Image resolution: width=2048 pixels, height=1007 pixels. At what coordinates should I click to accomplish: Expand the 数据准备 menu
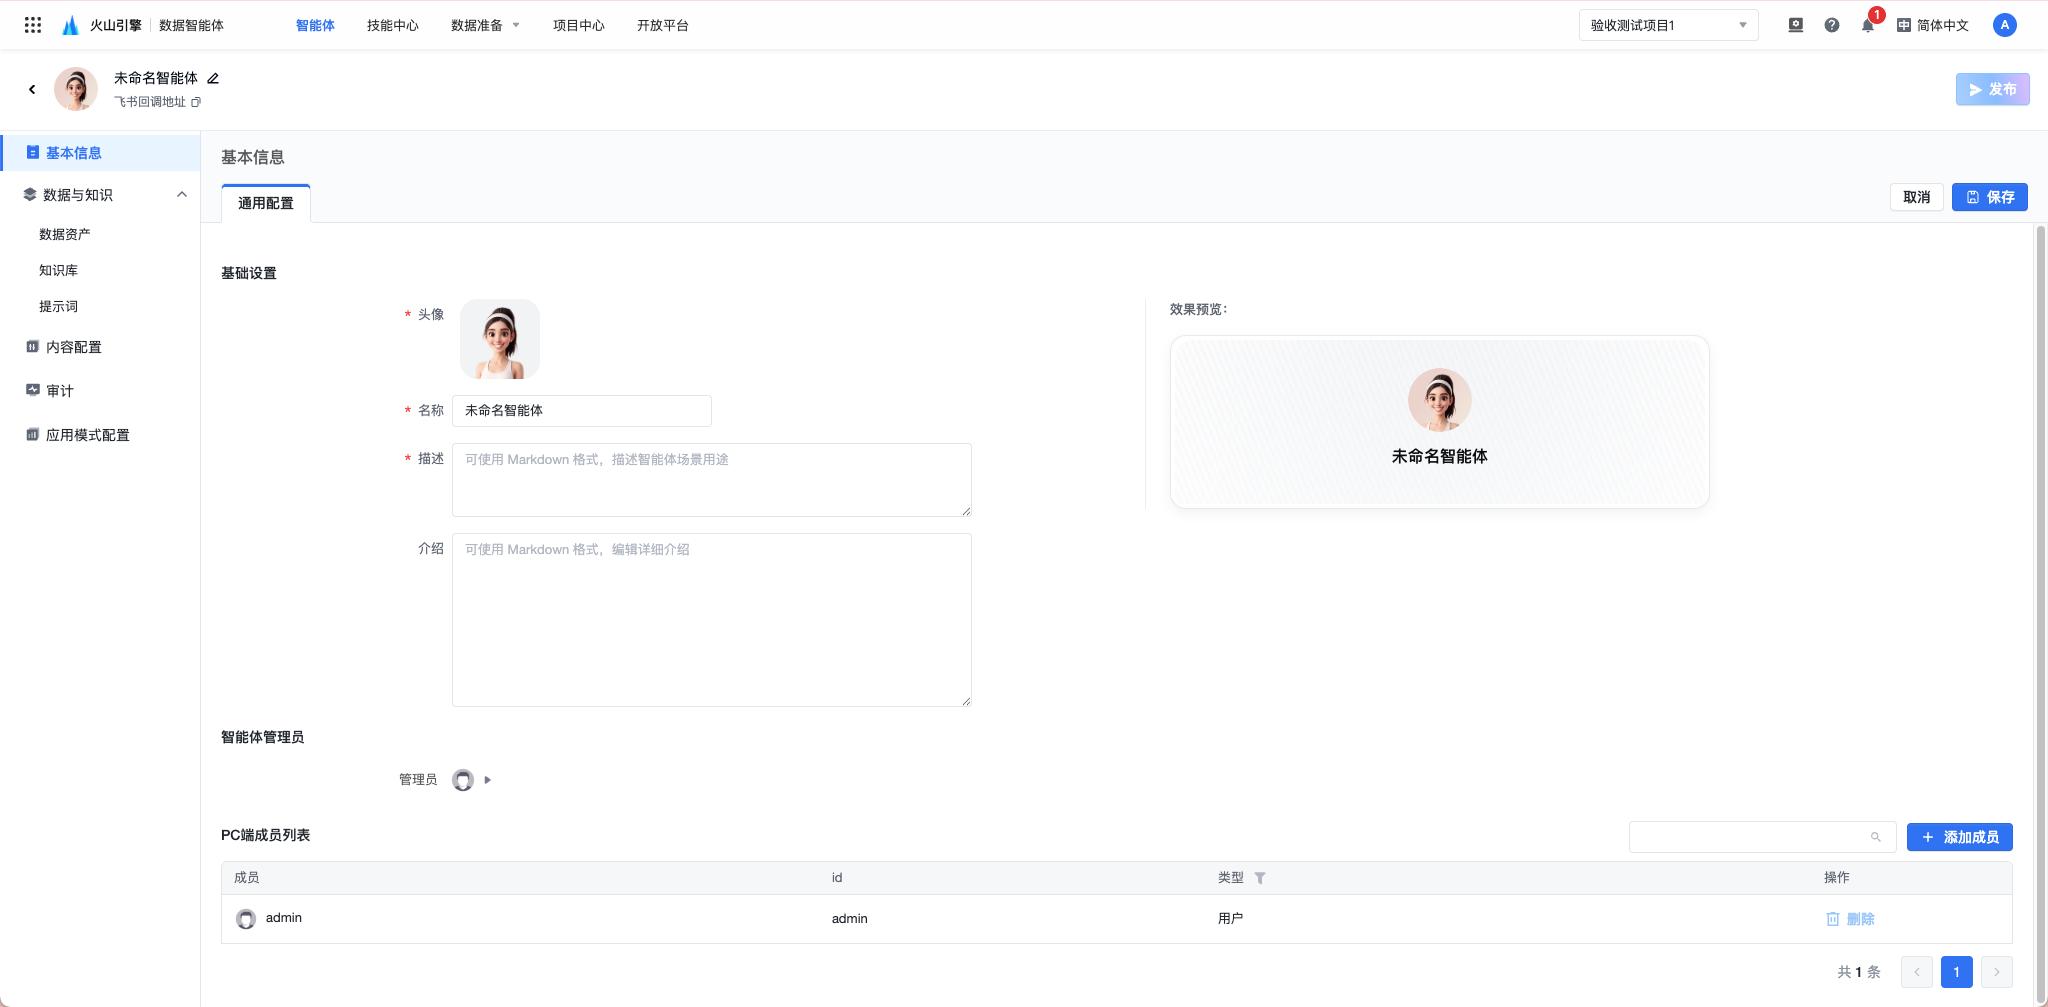[485, 25]
